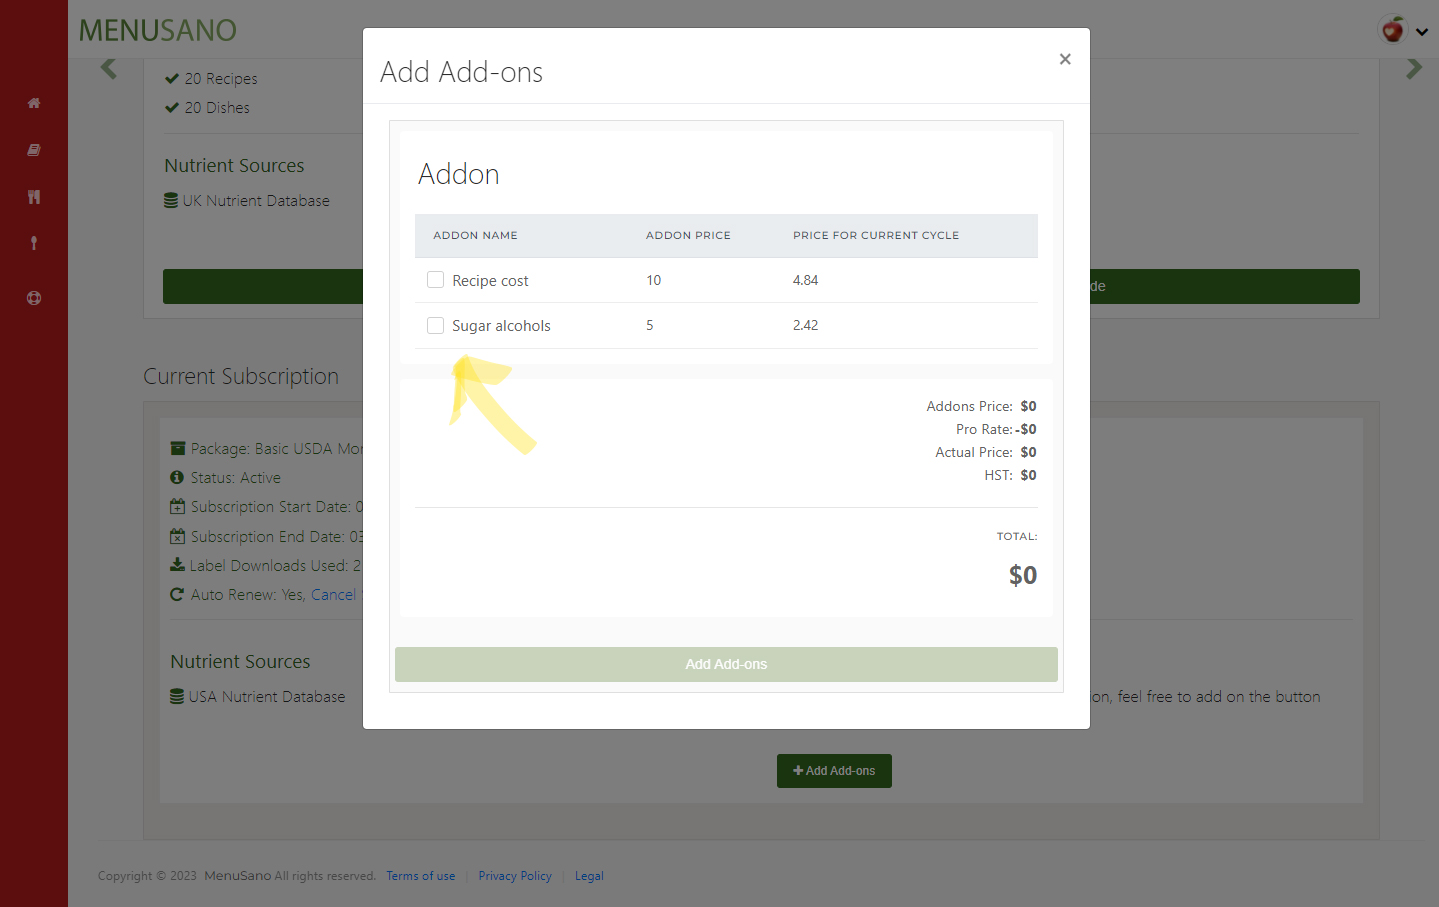Open the Privacy Policy link
This screenshot has height=907, width=1439.
pos(515,876)
